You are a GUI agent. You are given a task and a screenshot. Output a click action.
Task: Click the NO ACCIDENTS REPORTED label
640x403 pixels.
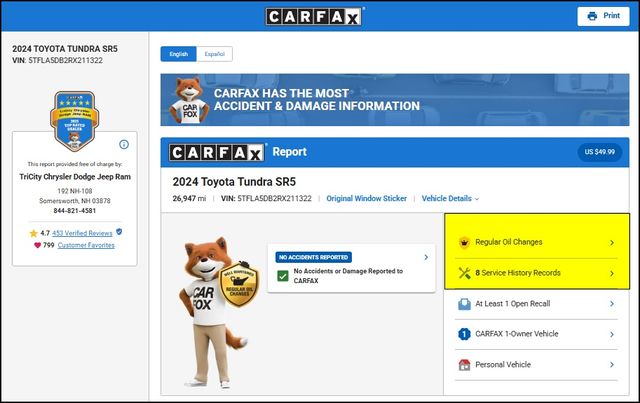point(313,257)
